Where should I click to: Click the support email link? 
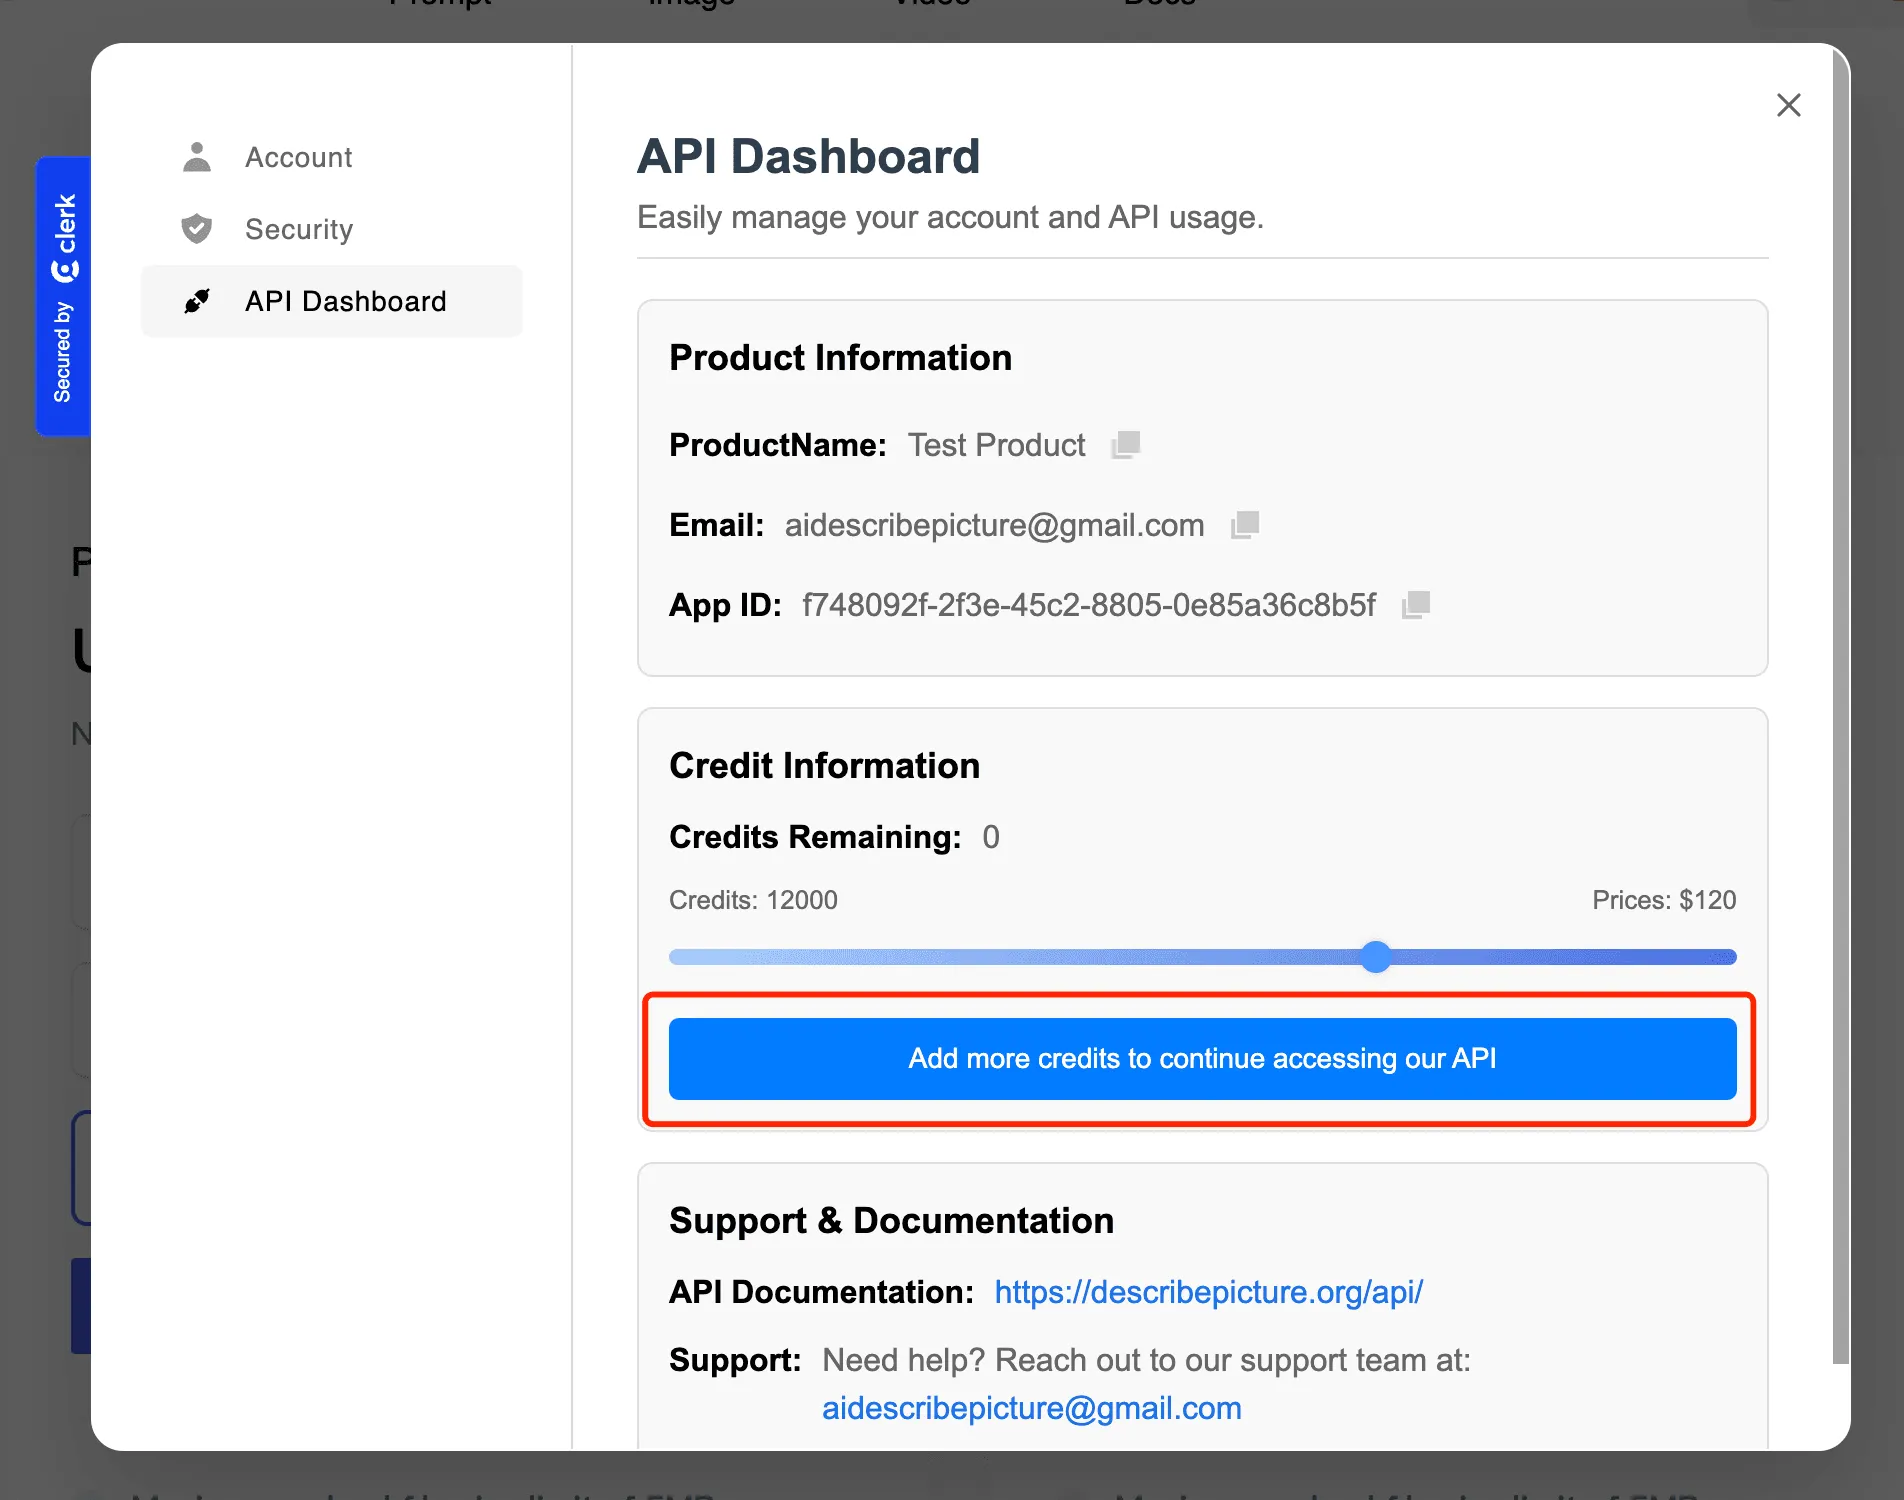pos(1031,1408)
